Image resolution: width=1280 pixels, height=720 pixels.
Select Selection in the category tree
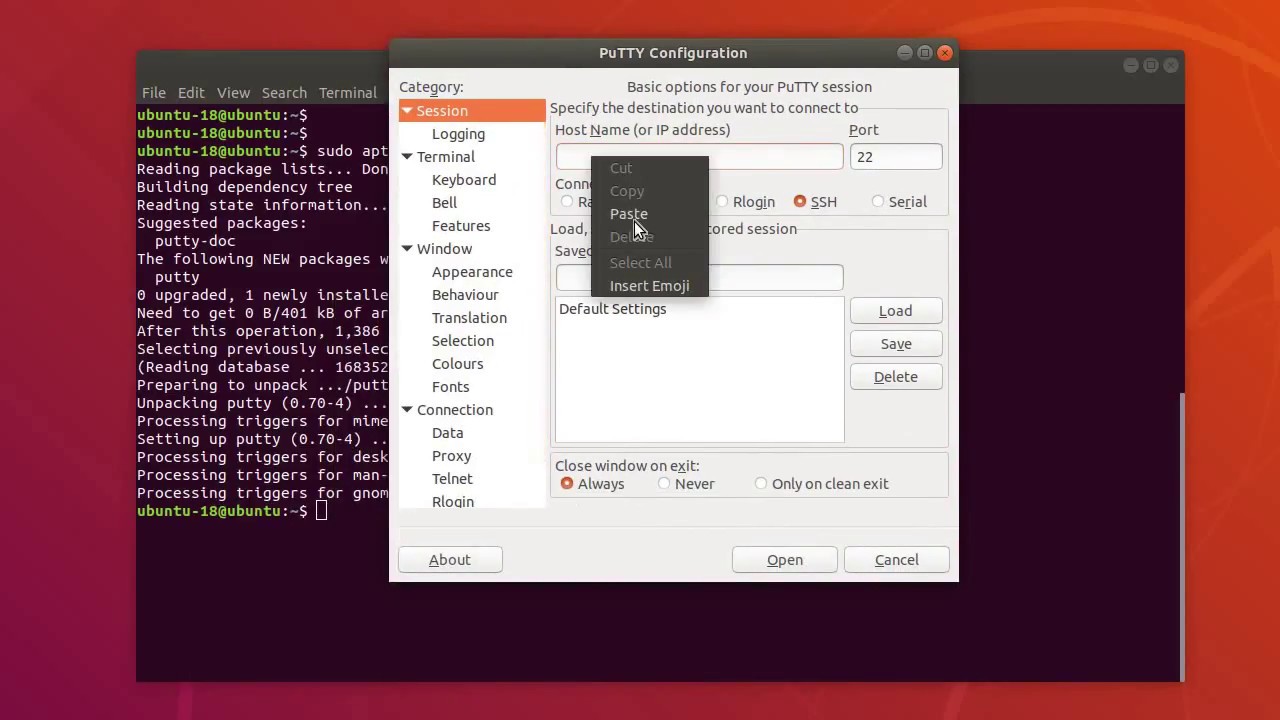click(463, 341)
